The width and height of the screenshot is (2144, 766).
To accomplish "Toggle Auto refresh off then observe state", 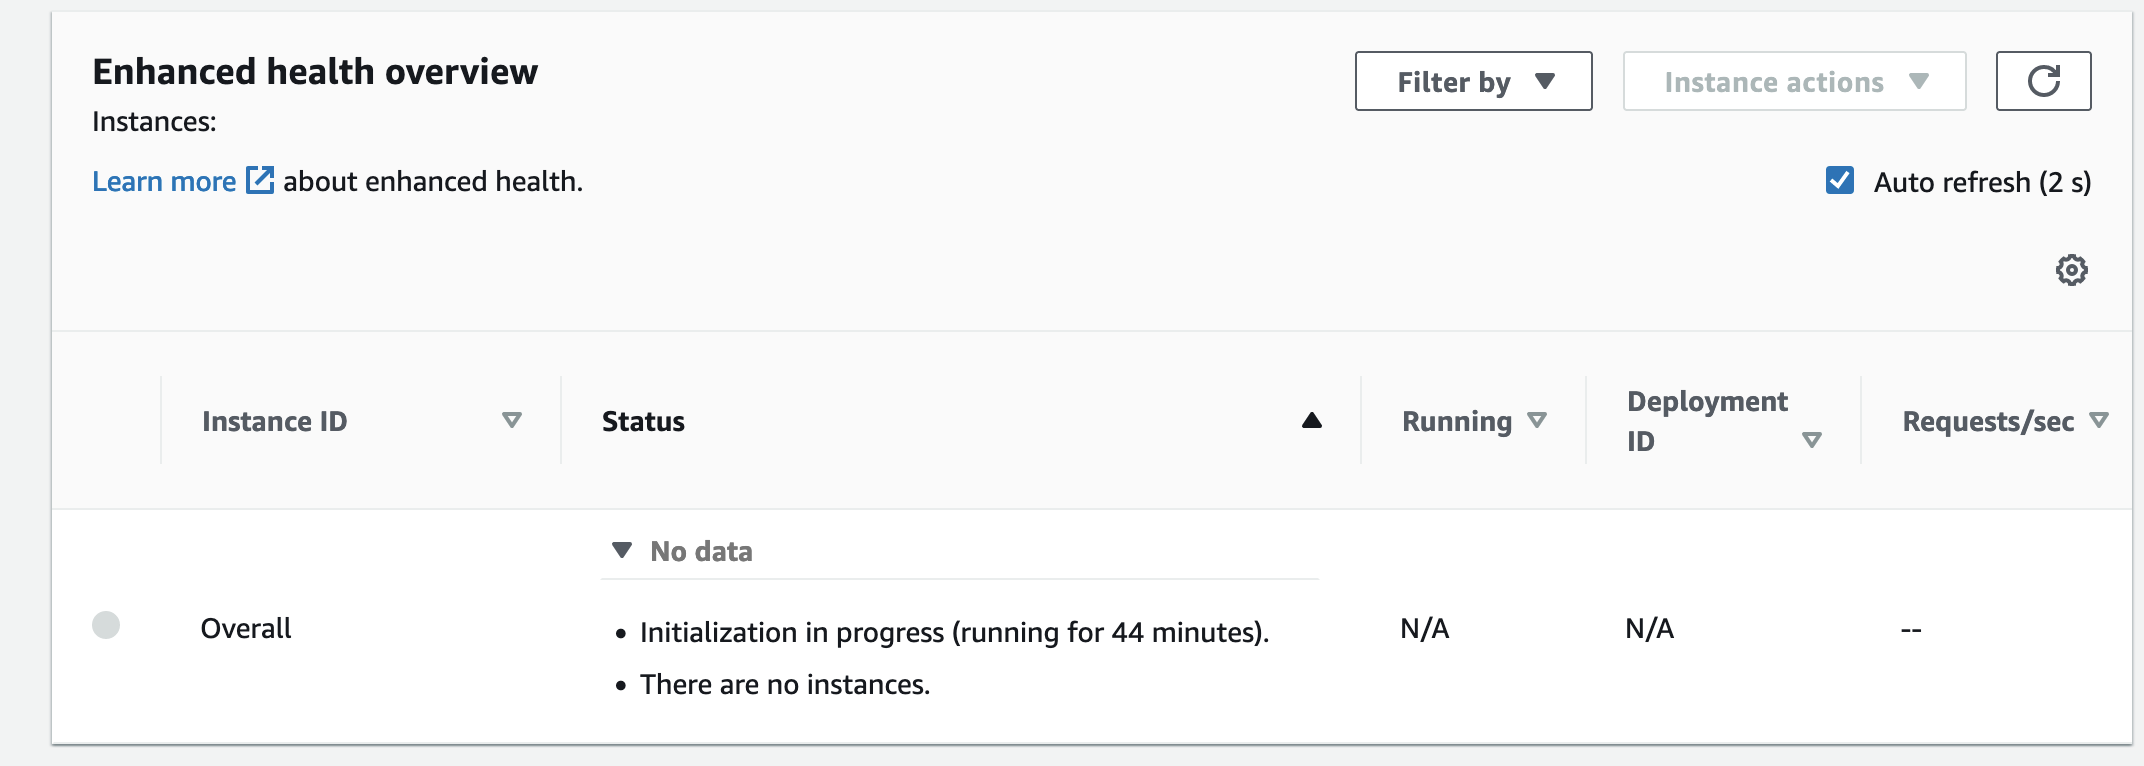I will (x=1838, y=181).
